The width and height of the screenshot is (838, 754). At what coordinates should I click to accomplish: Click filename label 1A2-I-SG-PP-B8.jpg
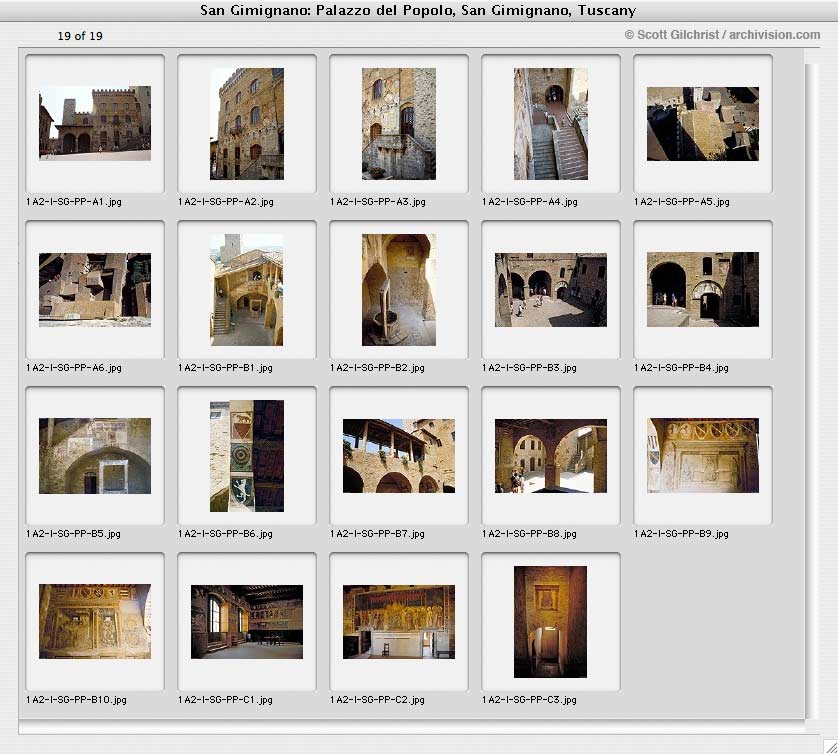529,534
